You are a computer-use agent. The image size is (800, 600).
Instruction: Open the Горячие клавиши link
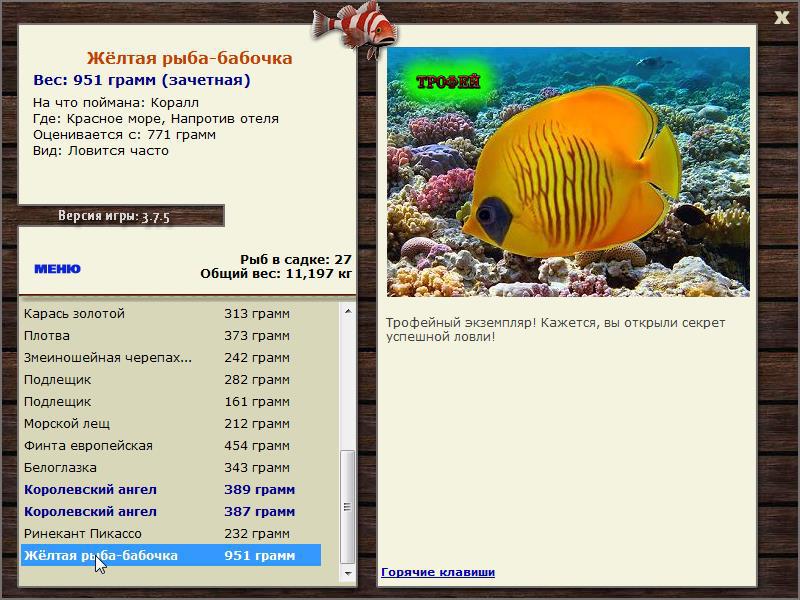438,572
